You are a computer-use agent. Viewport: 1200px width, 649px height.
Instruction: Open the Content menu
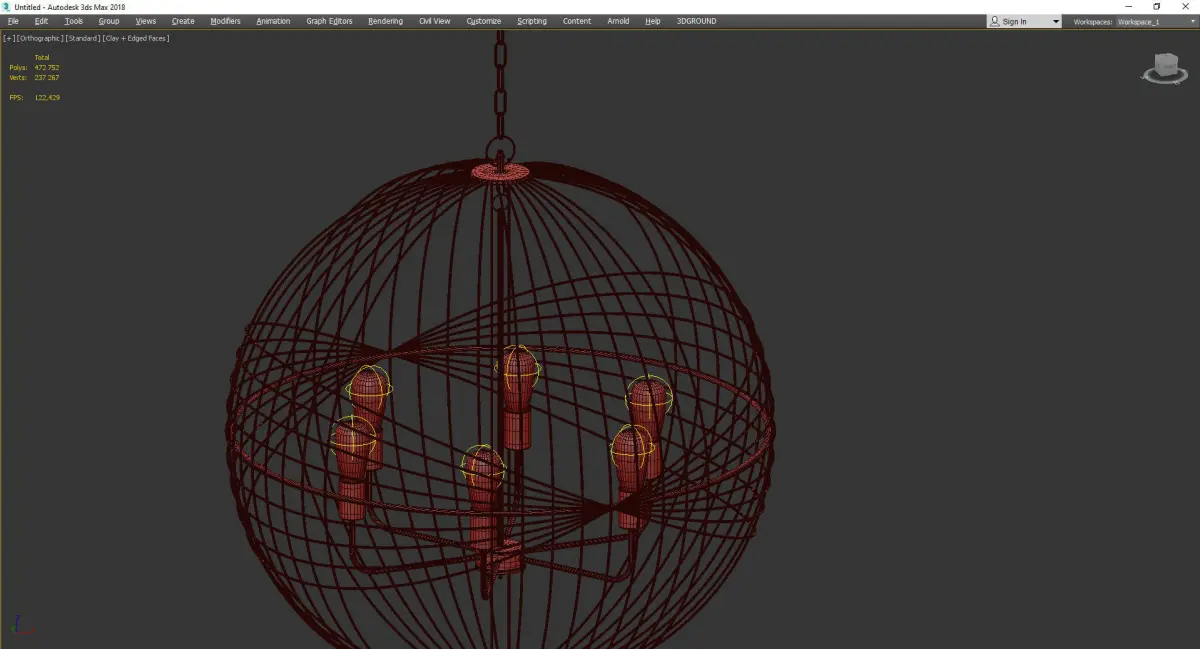click(577, 21)
